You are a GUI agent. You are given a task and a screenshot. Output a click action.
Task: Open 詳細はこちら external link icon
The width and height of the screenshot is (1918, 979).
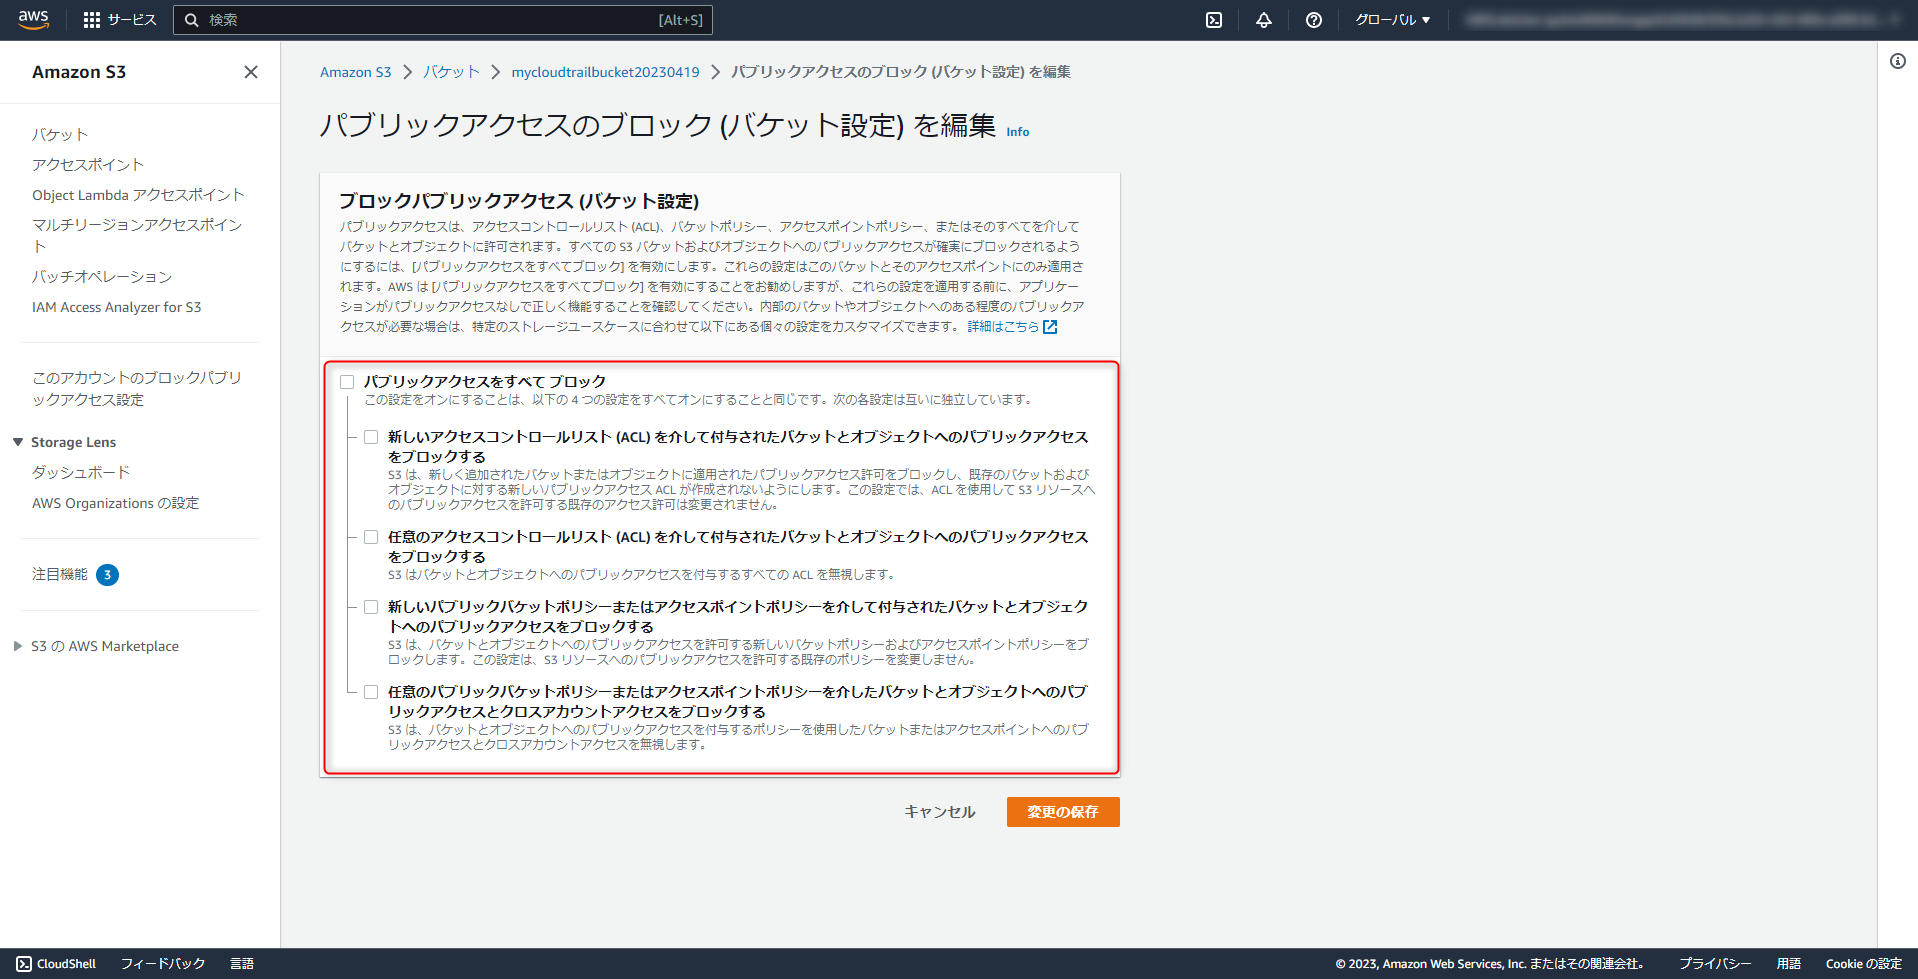click(x=1048, y=326)
